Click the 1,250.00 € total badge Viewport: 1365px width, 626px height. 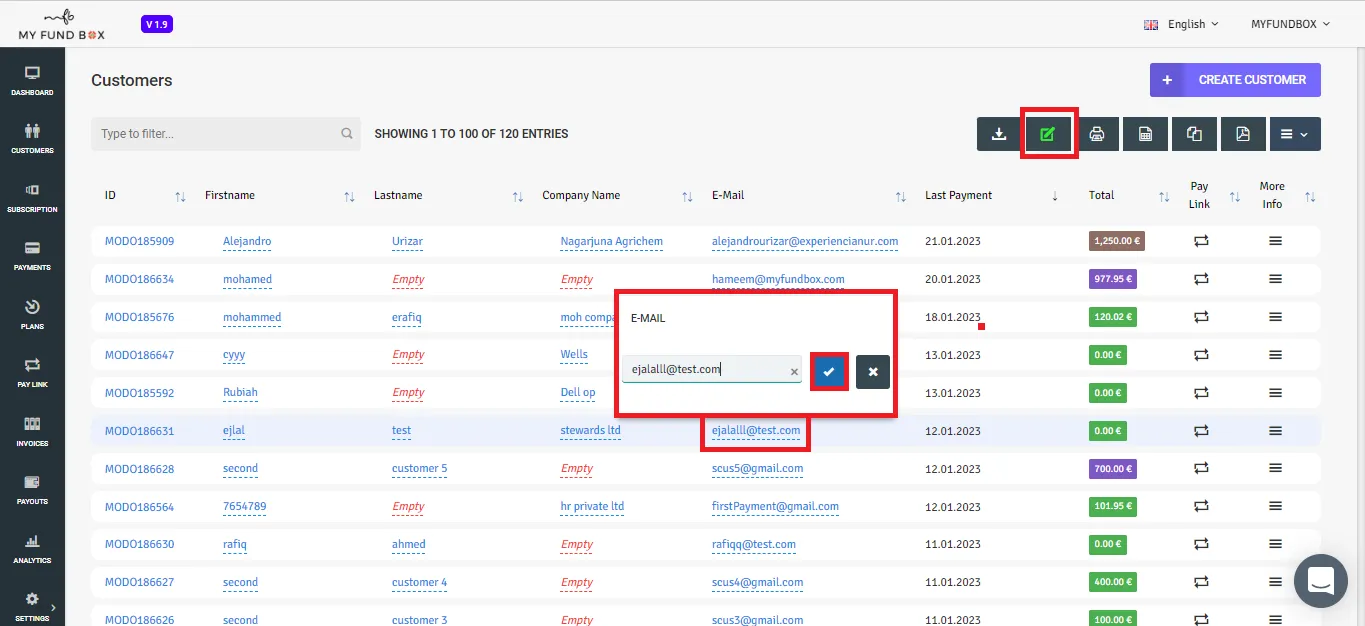(x=1117, y=241)
